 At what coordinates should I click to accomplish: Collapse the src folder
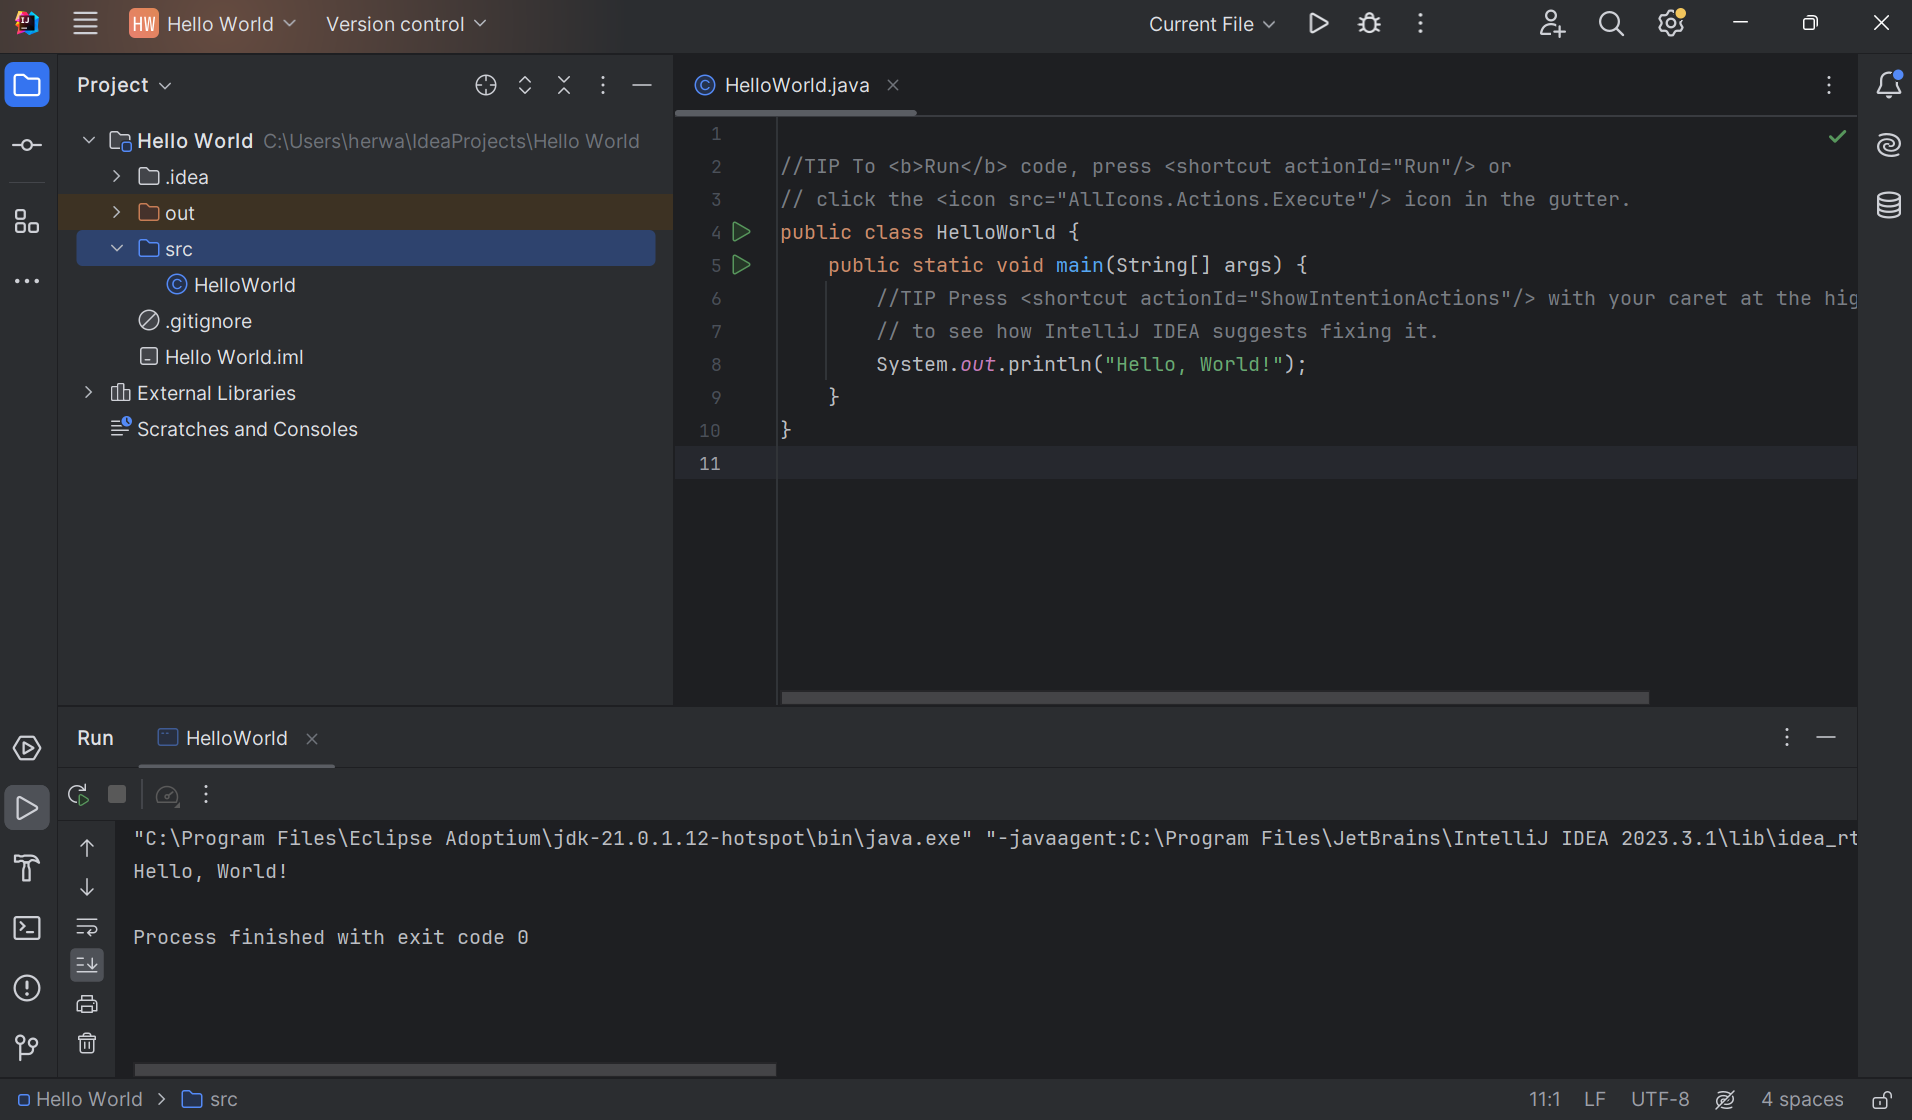pyautogui.click(x=117, y=249)
